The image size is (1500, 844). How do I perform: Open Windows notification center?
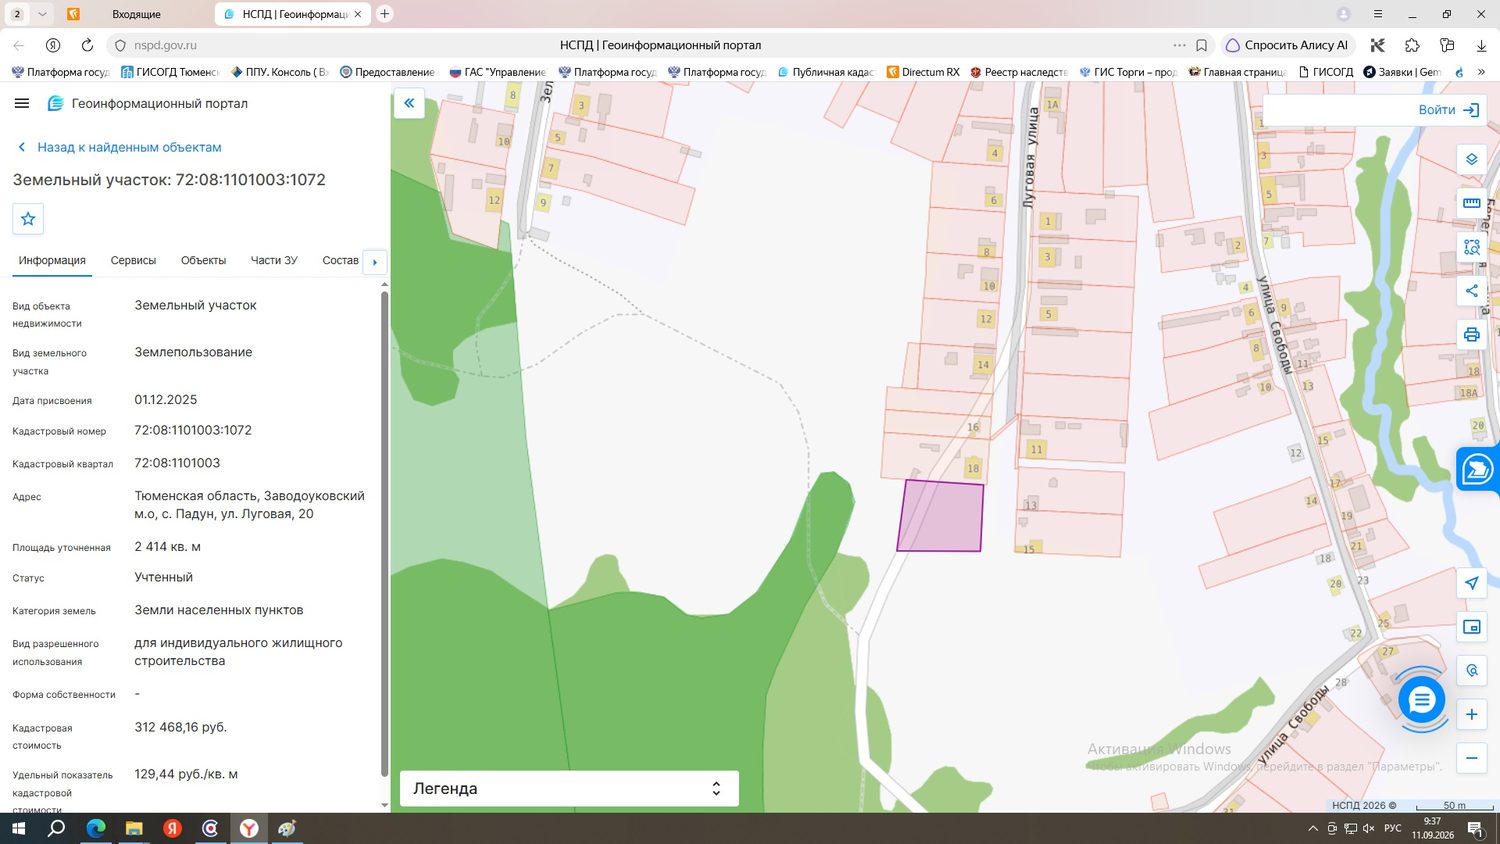[1475, 828]
